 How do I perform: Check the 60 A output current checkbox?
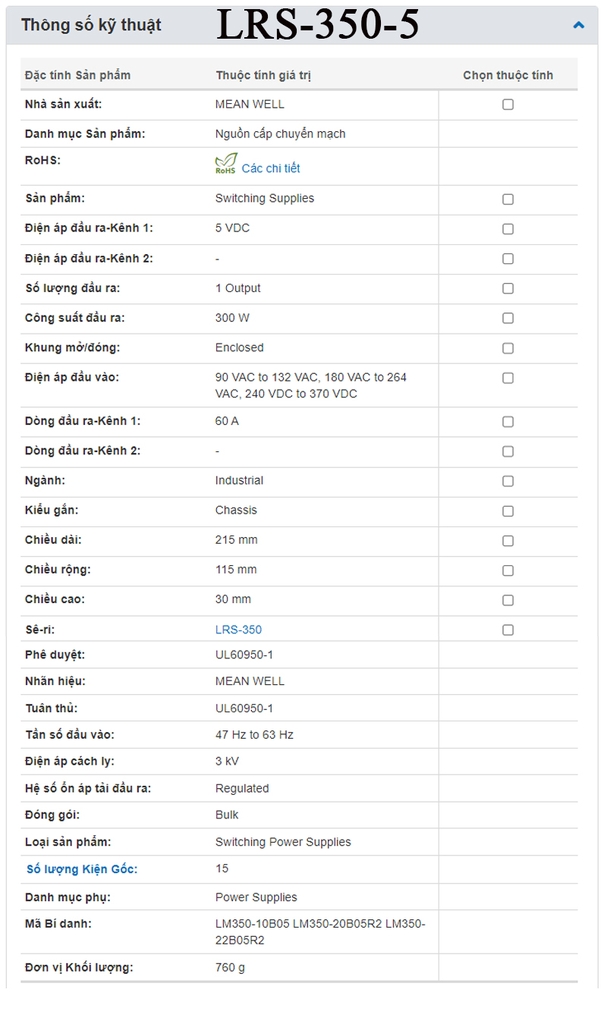point(508,422)
